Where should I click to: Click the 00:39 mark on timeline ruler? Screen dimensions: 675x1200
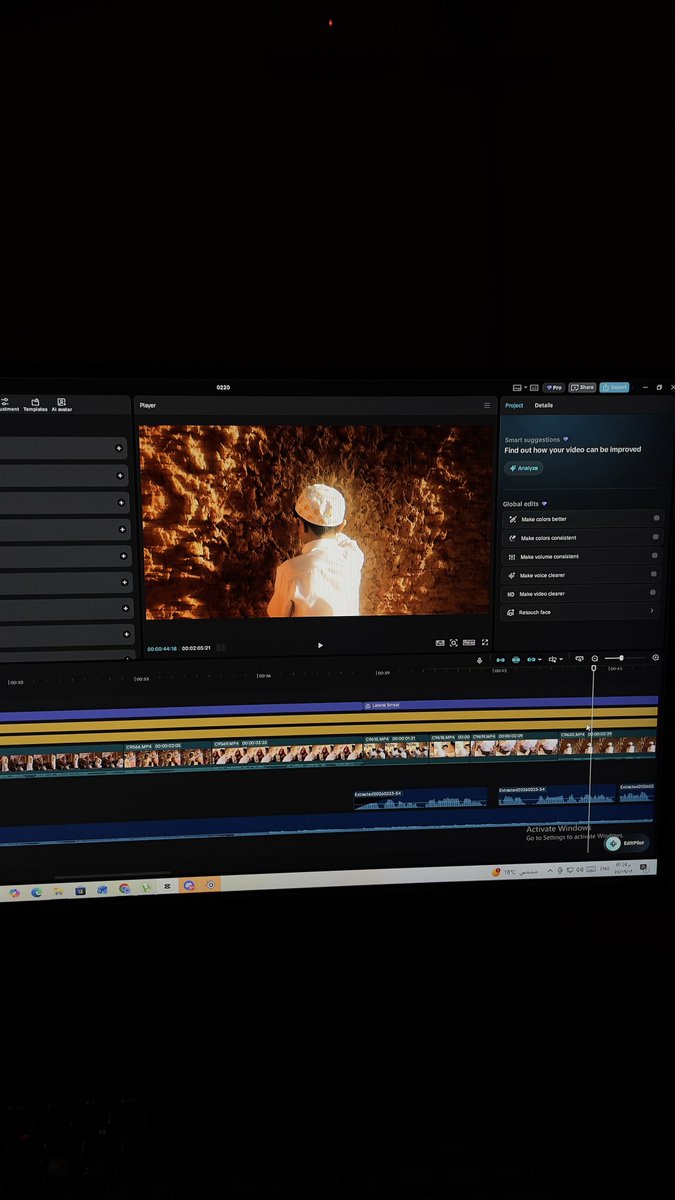point(383,673)
